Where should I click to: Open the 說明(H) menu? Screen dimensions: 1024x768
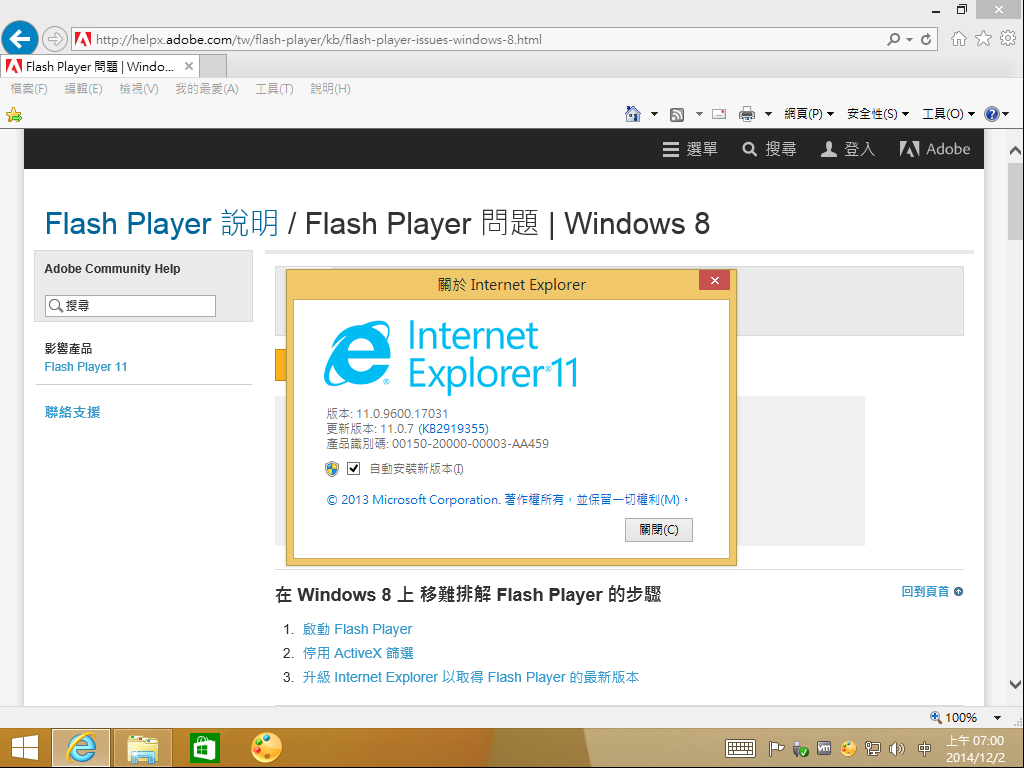330,89
